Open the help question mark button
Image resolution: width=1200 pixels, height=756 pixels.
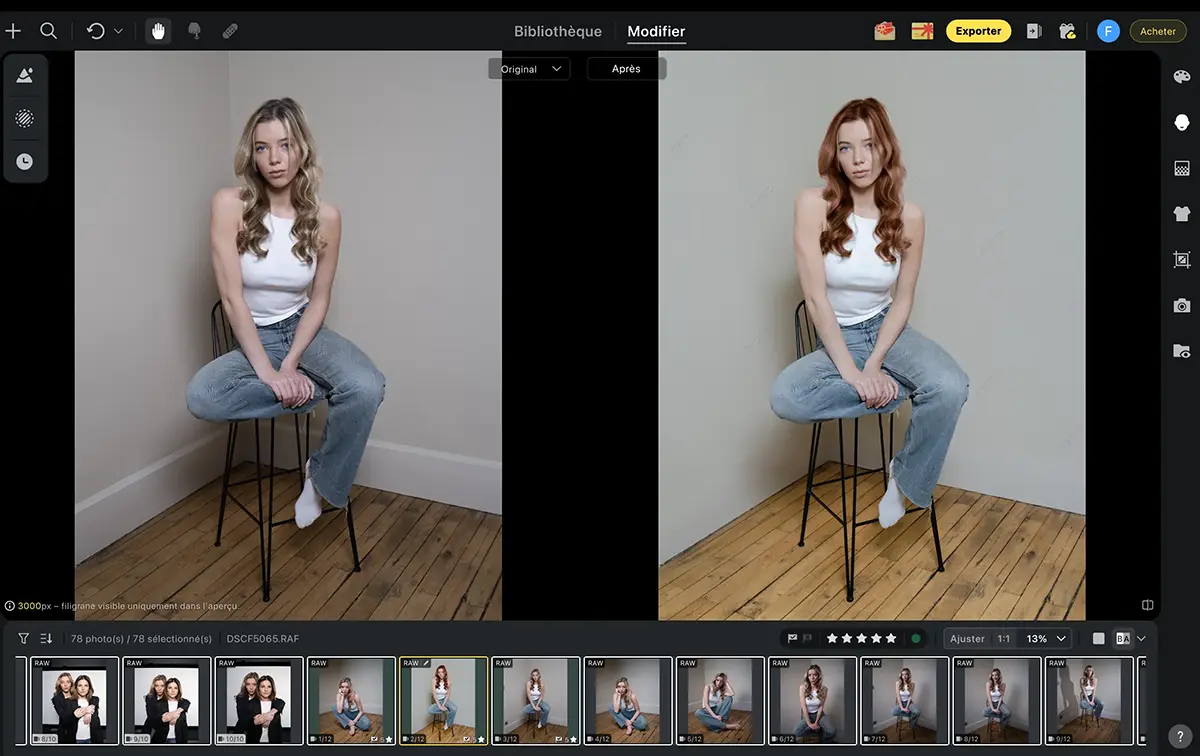1179,736
